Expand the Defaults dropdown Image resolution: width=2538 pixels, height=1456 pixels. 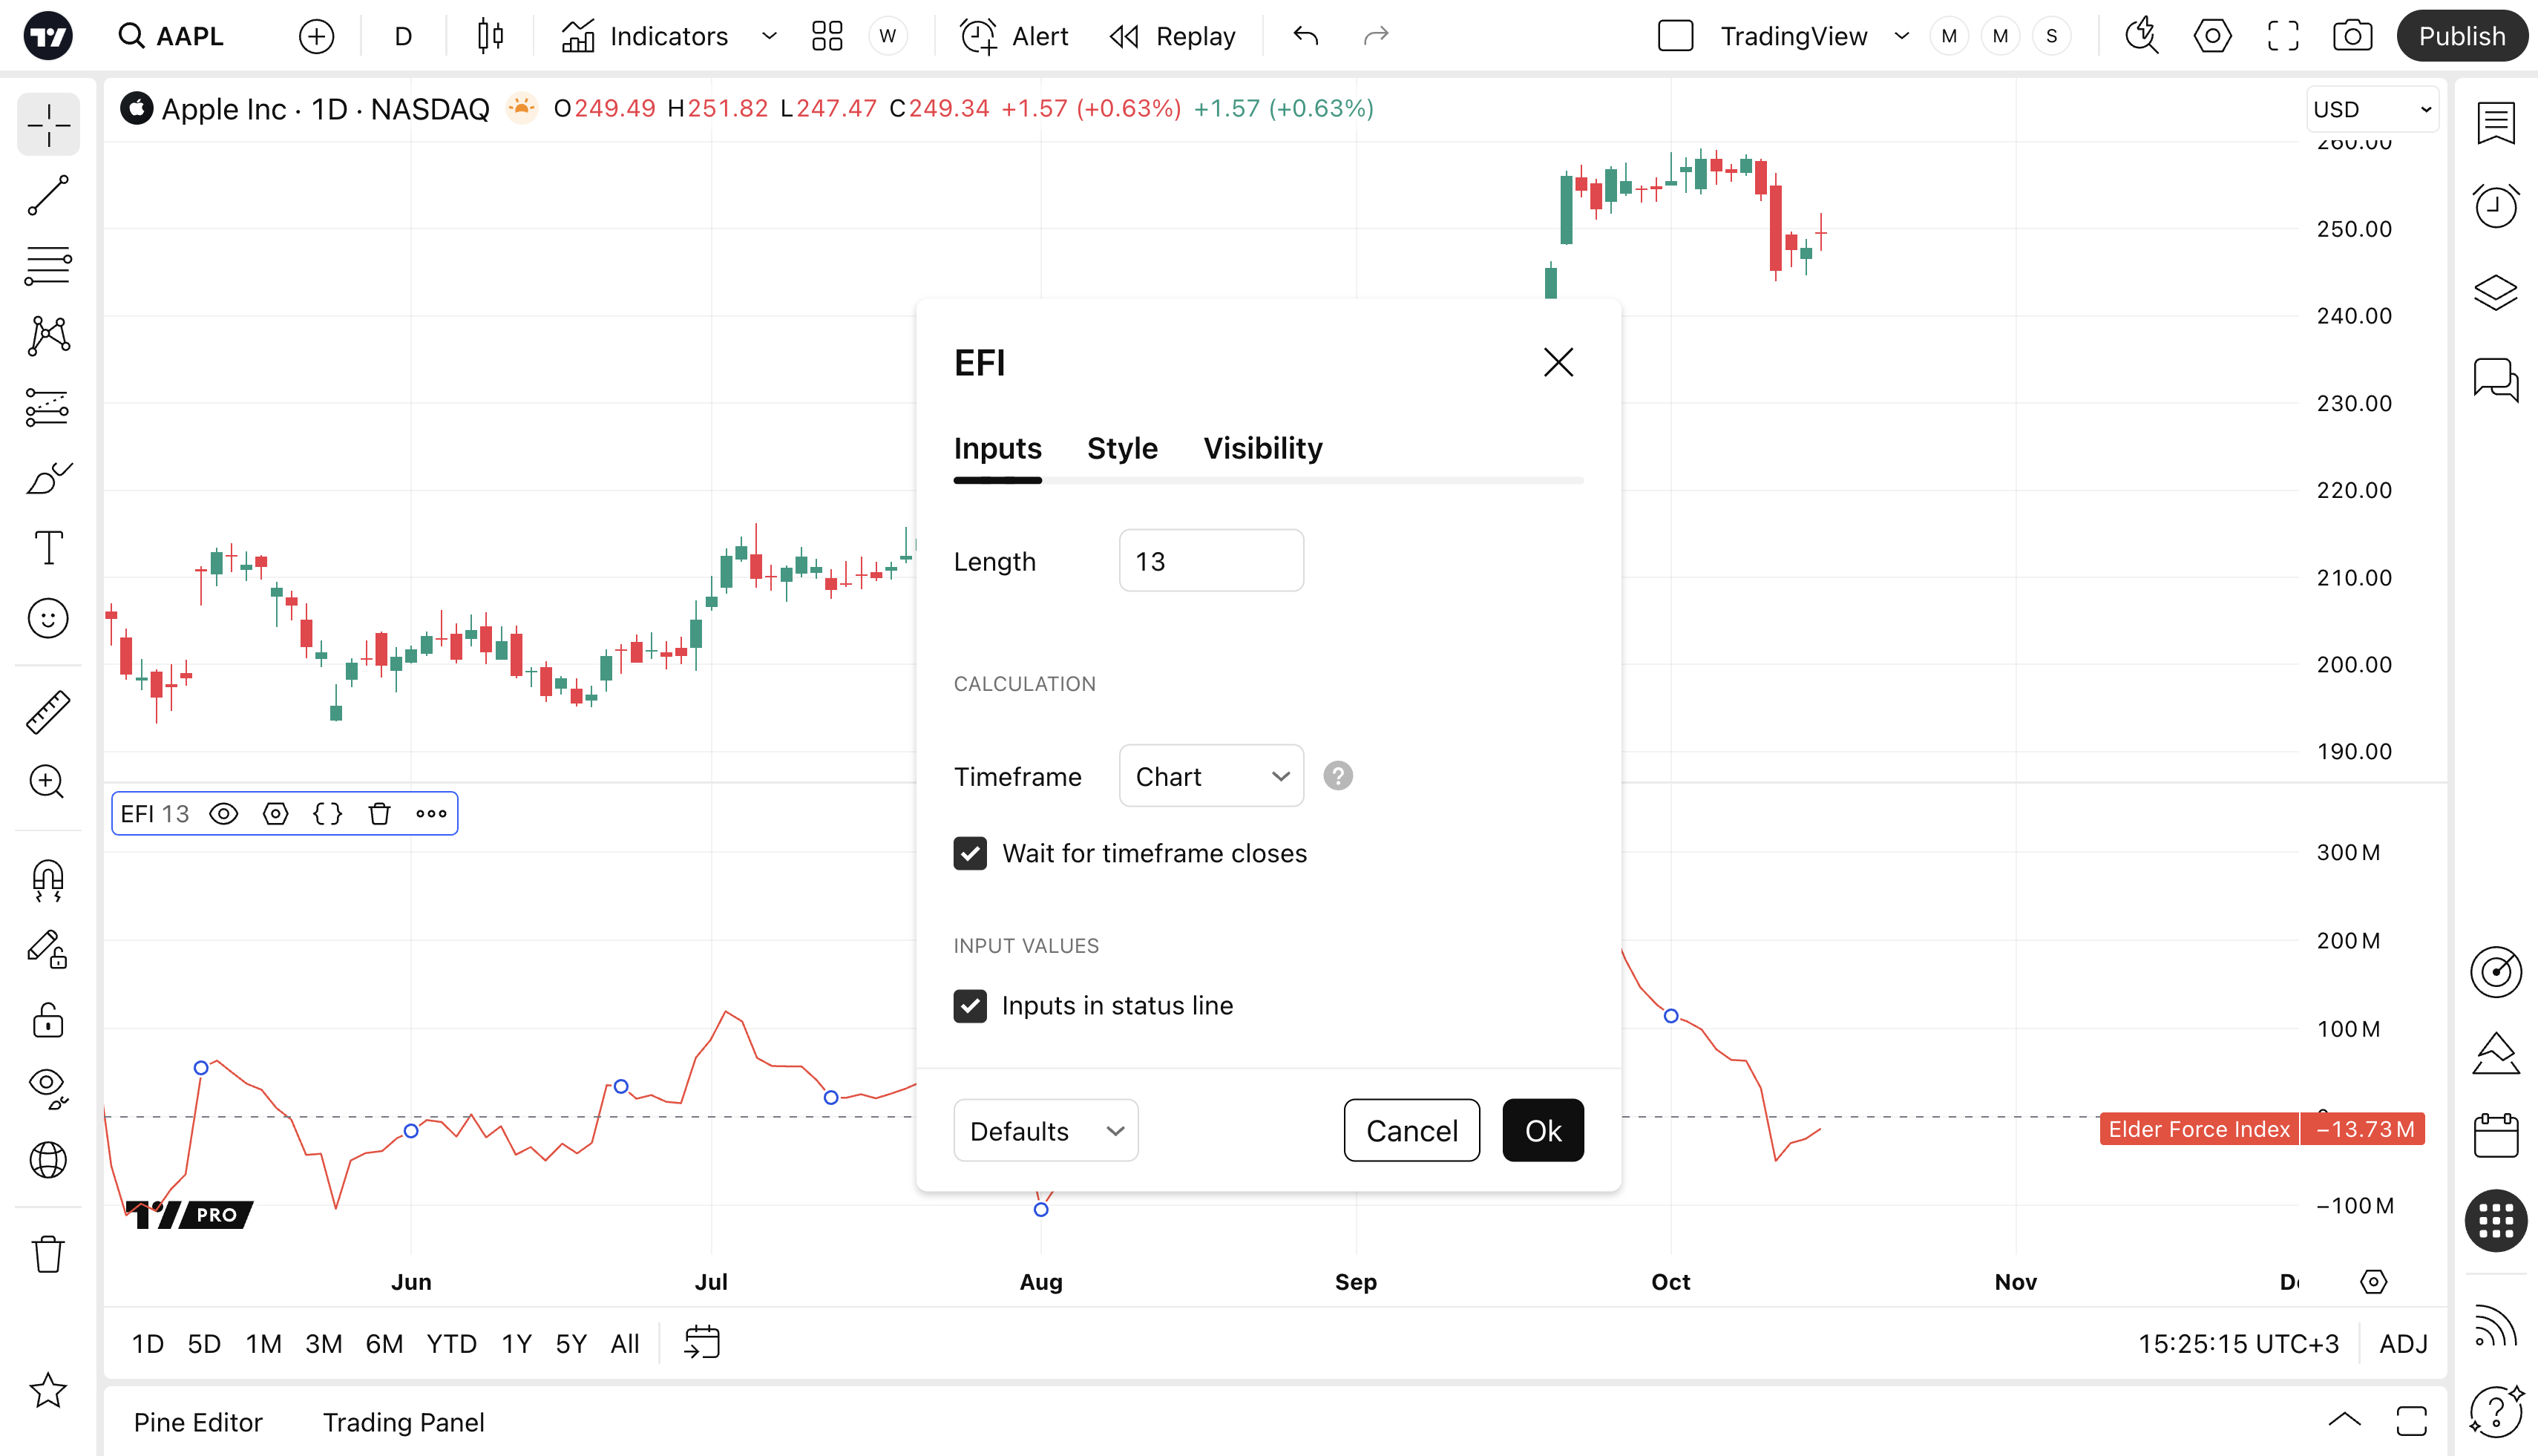pos(1045,1131)
